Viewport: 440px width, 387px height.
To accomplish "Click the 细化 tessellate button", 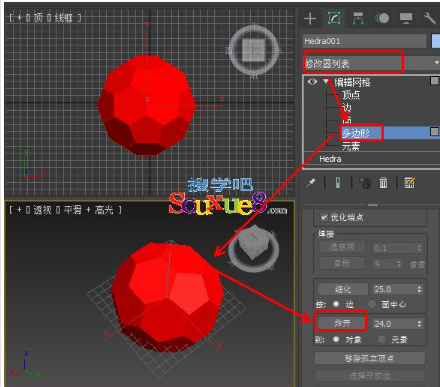I will [343, 289].
